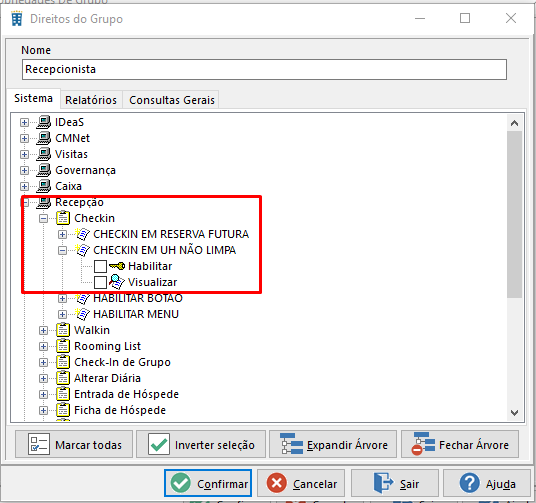
Task: Expand the Ficha de Hóspede node
Action: click(x=43, y=410)
